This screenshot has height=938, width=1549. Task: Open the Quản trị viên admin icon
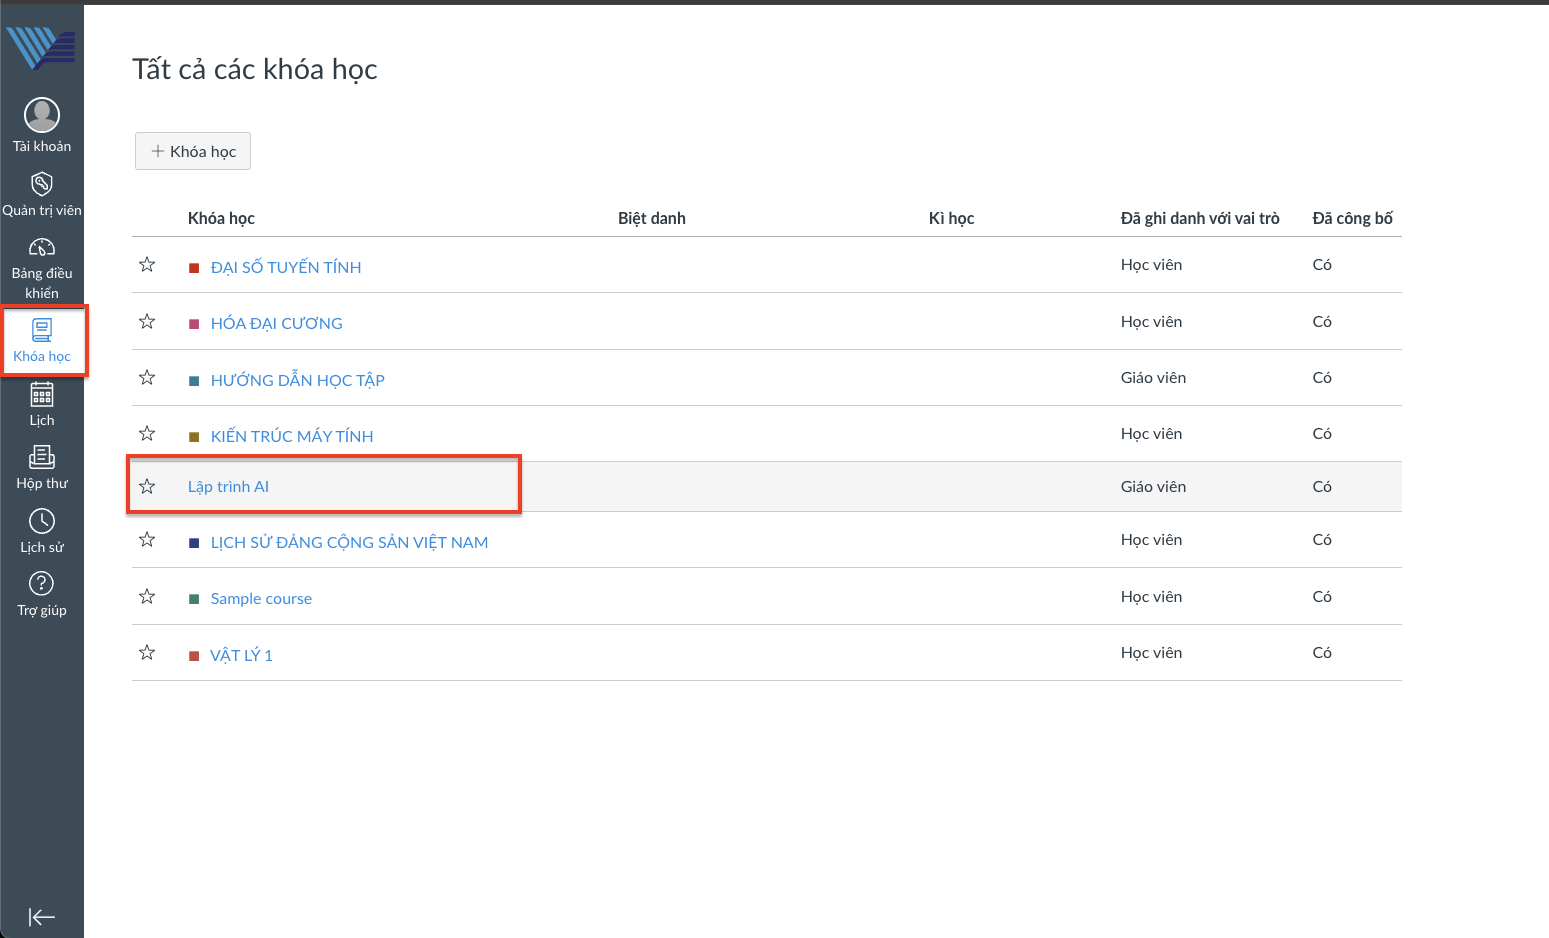[x=42, y=185]
